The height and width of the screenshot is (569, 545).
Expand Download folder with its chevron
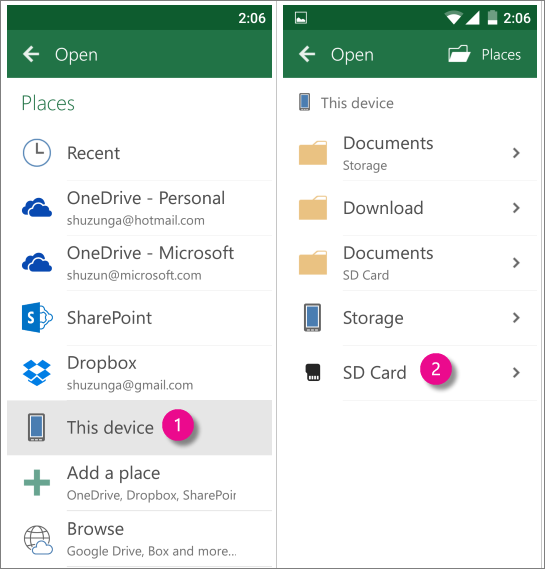[516, 208]
